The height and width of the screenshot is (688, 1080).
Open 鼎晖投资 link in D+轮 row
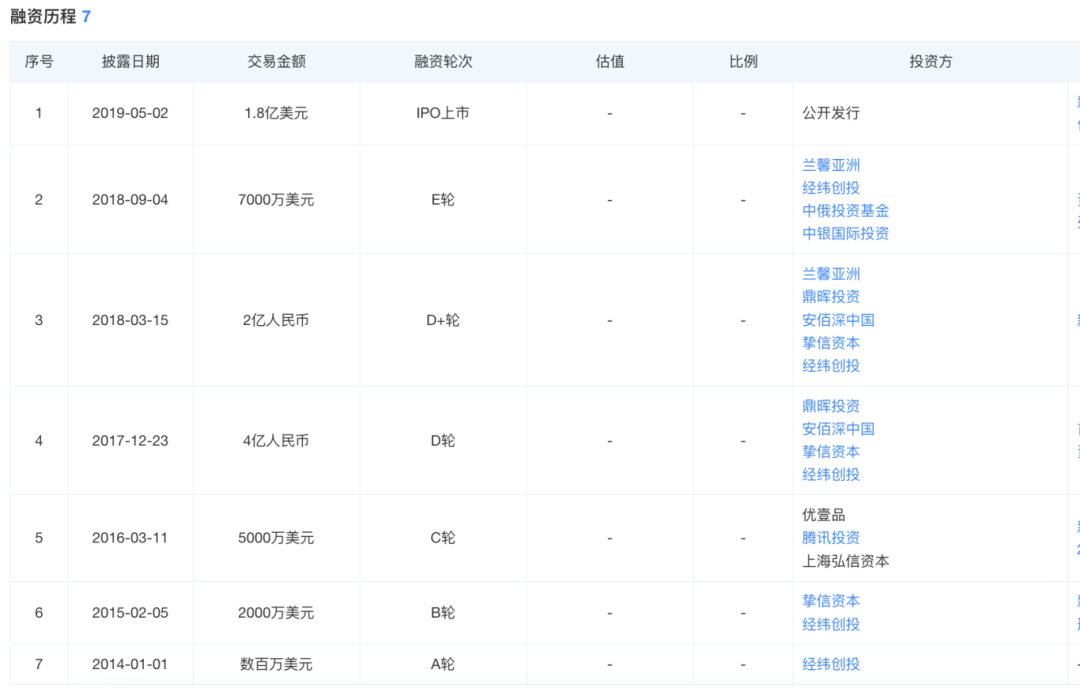point(831,297)
